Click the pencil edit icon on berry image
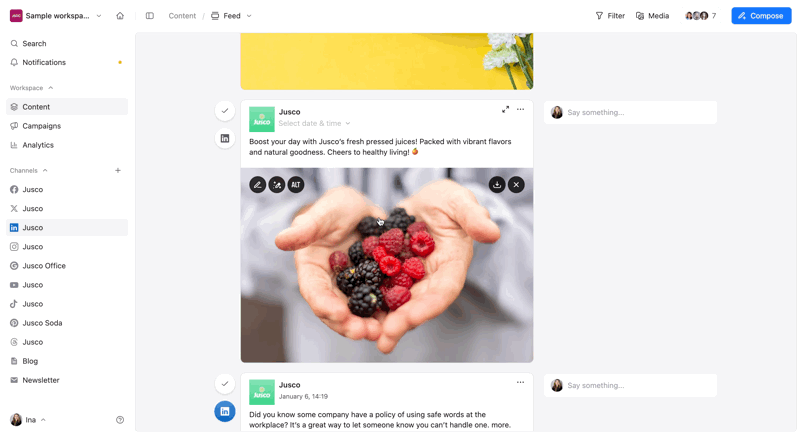 (x=258, y=185)
